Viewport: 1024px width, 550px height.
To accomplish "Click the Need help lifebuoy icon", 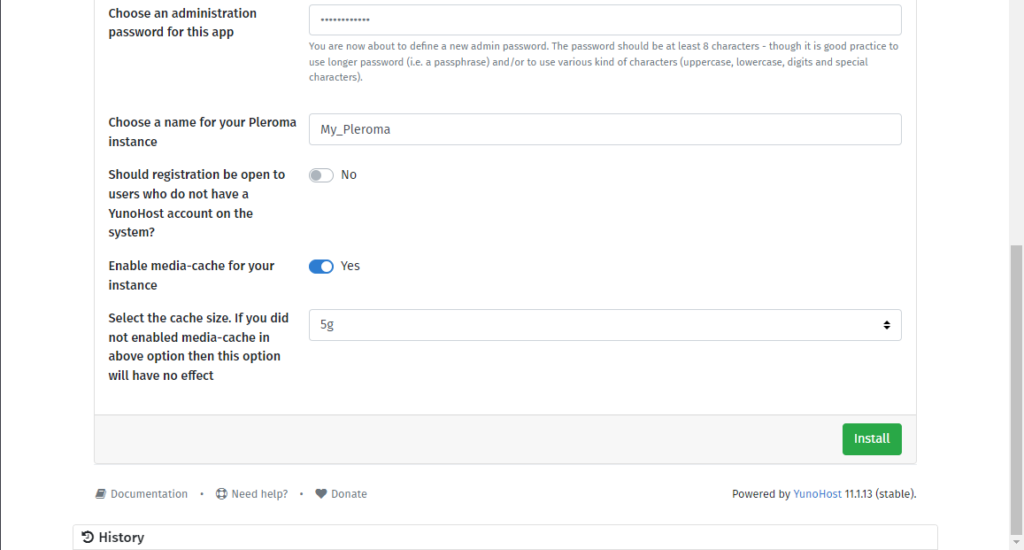I will coord(221,494).
